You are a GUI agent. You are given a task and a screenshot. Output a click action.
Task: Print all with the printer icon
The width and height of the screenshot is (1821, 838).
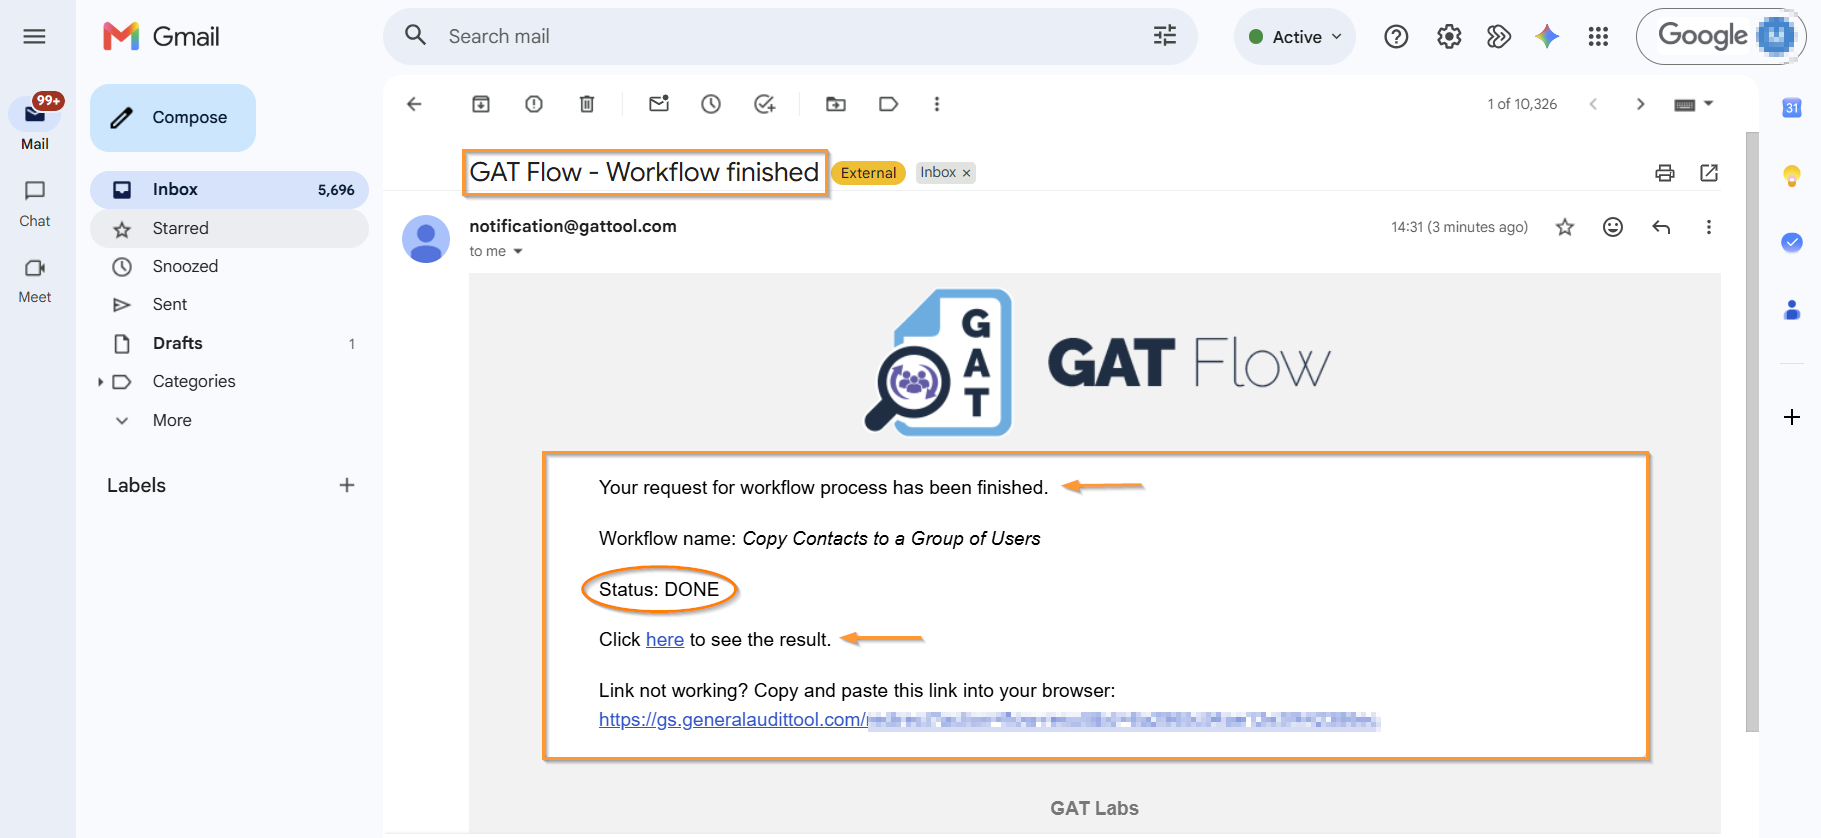point(1665,173)
